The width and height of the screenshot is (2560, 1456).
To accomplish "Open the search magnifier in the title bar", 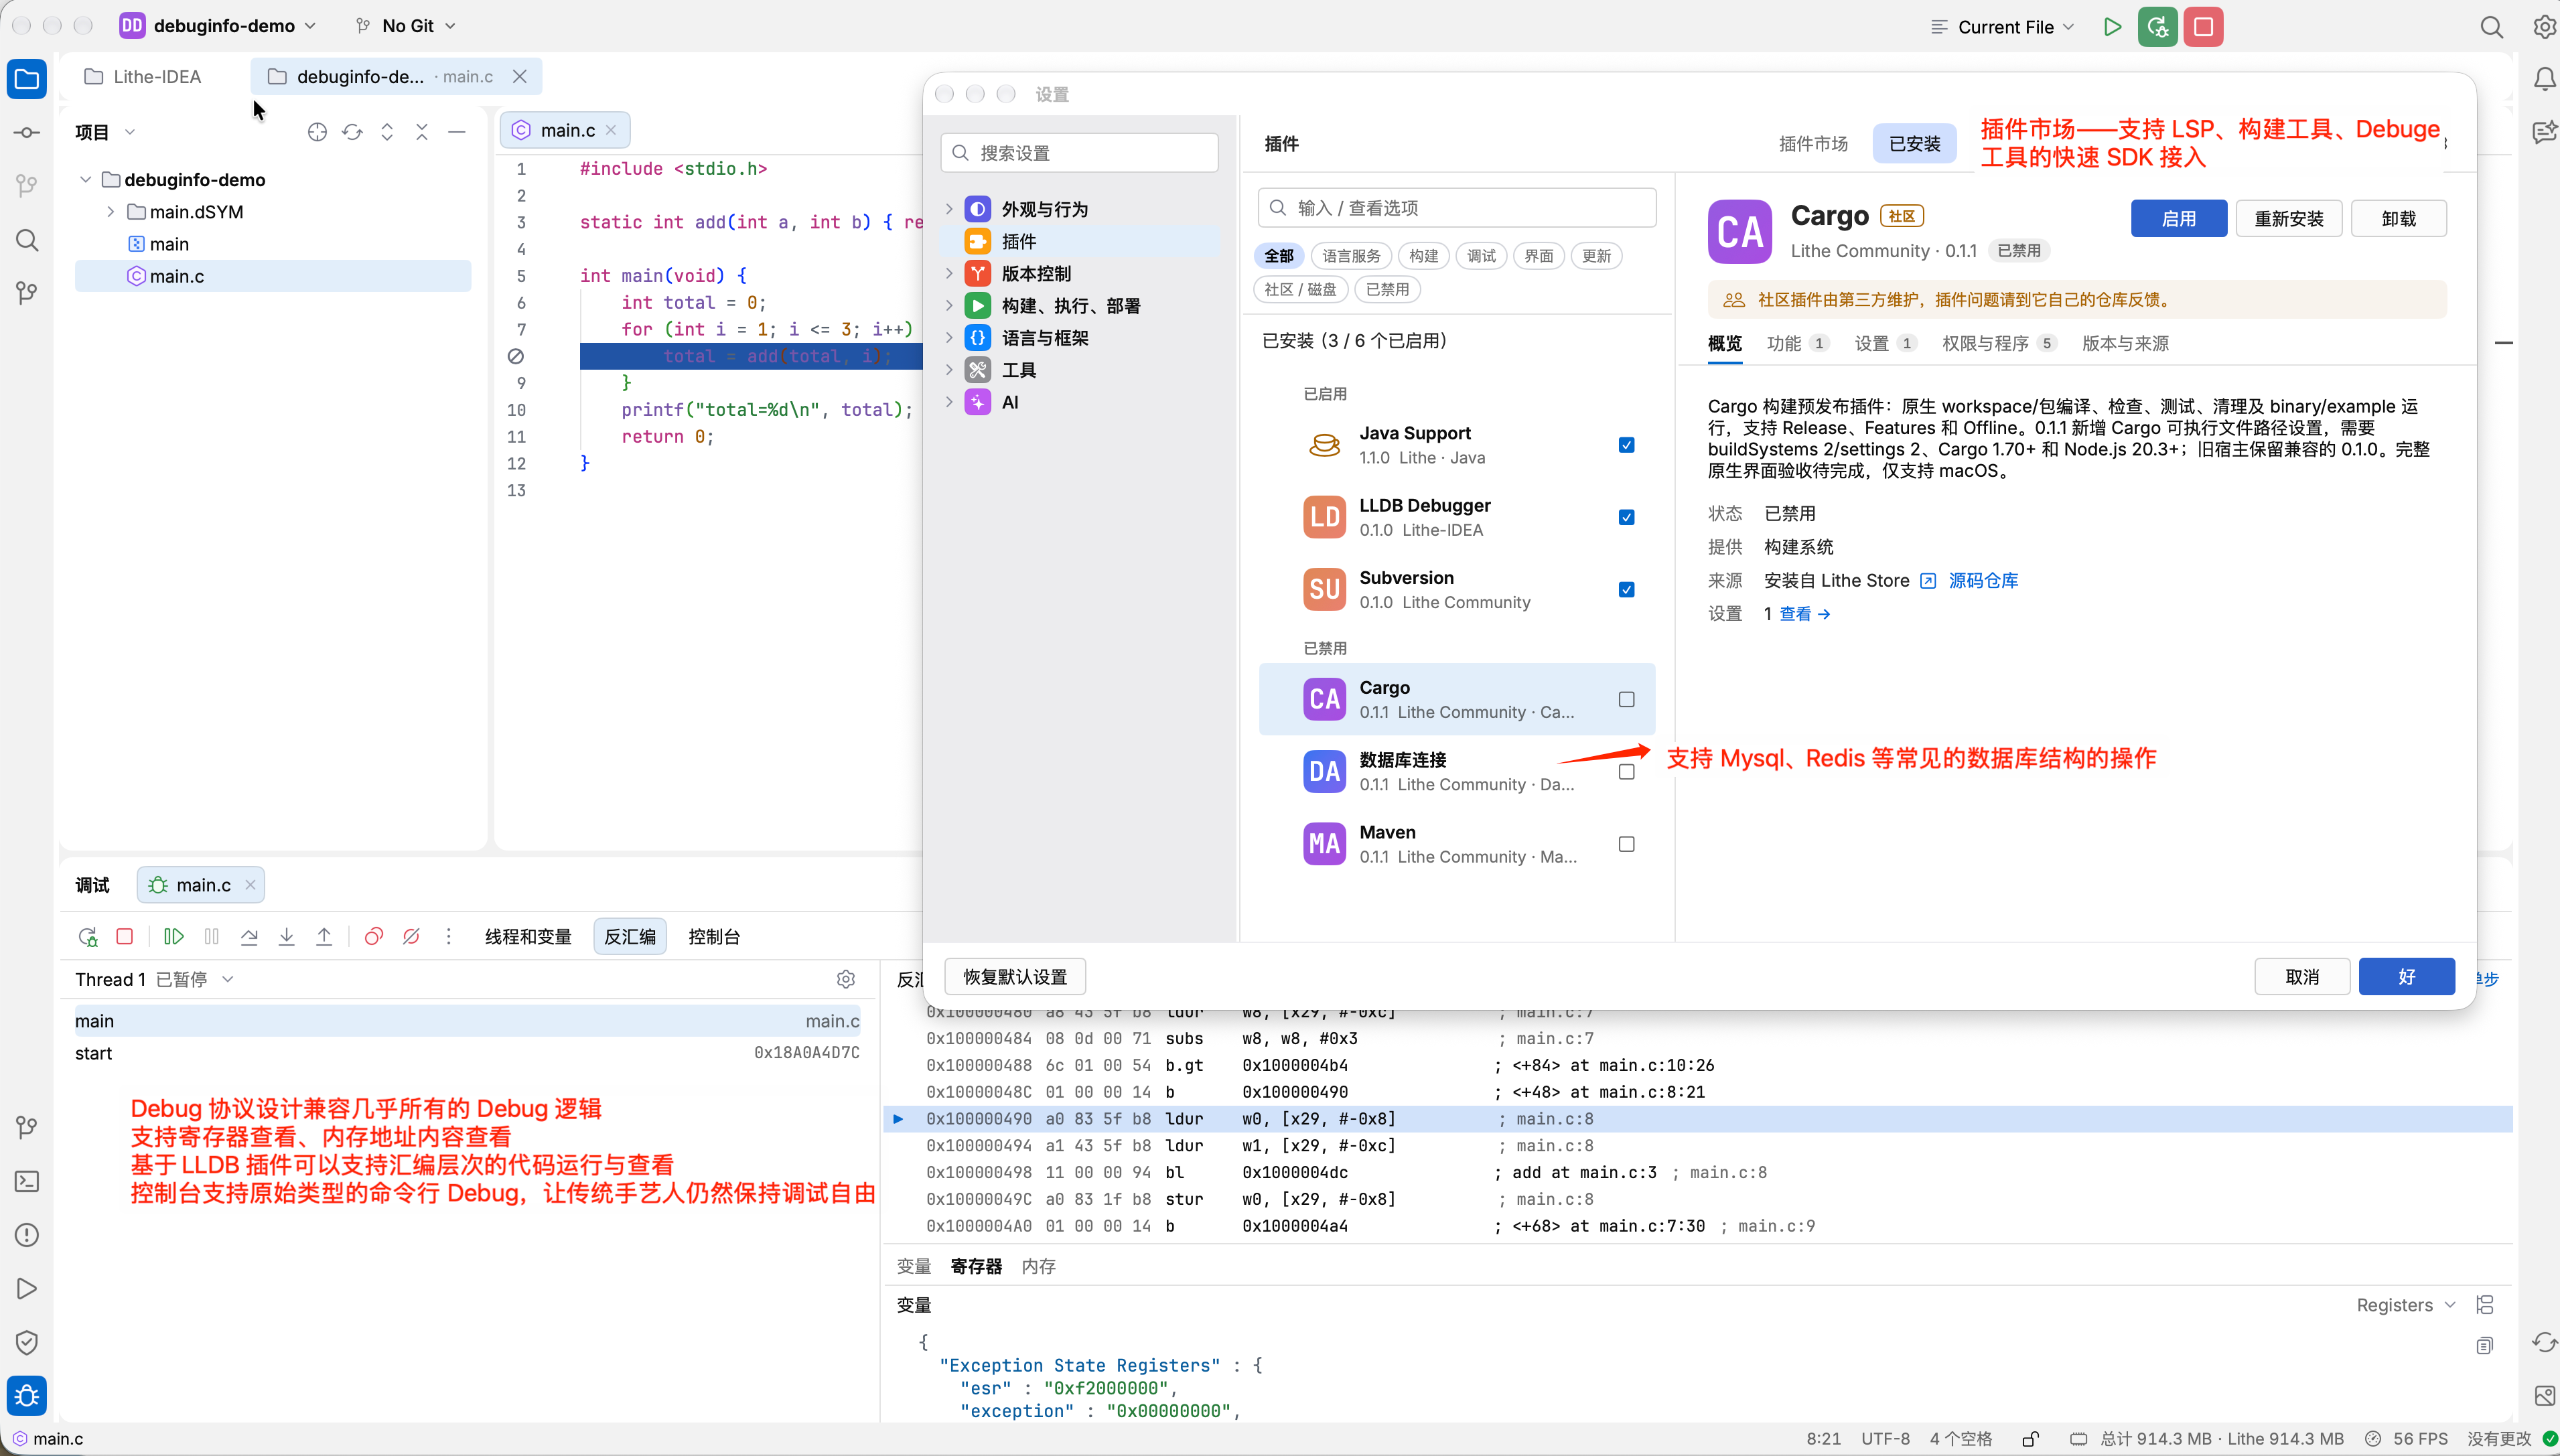I will [2492, 27].
